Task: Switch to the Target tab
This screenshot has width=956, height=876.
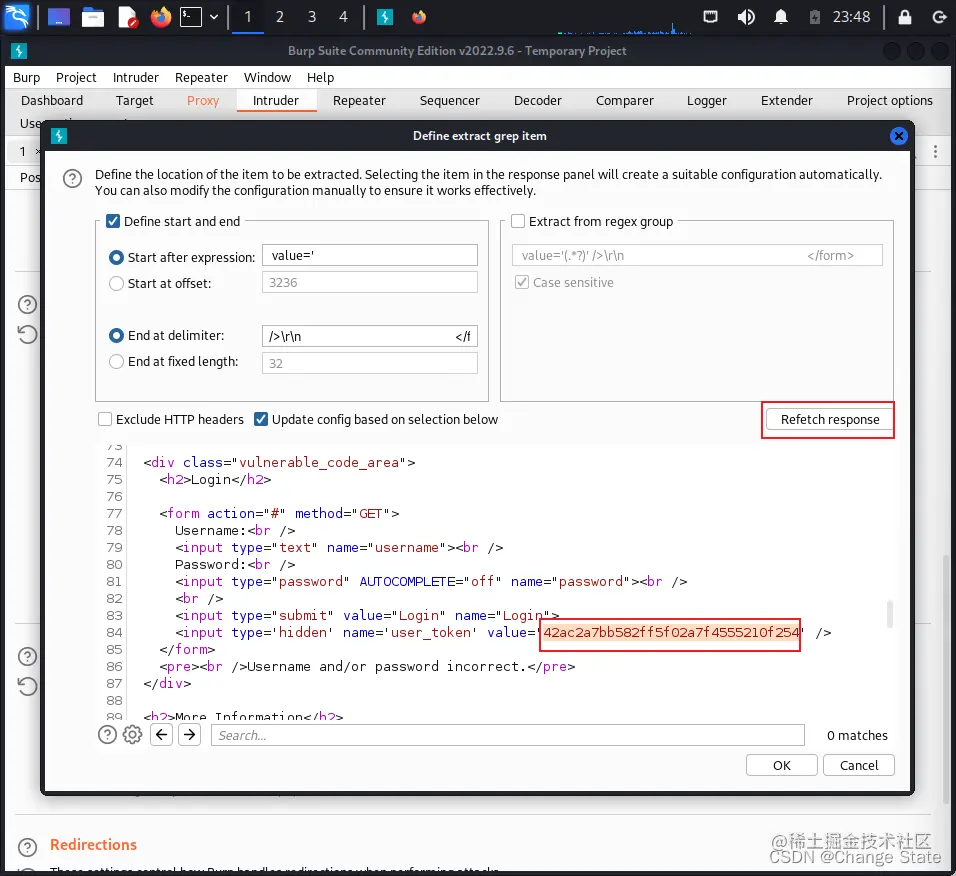Action: click(135, 101)
